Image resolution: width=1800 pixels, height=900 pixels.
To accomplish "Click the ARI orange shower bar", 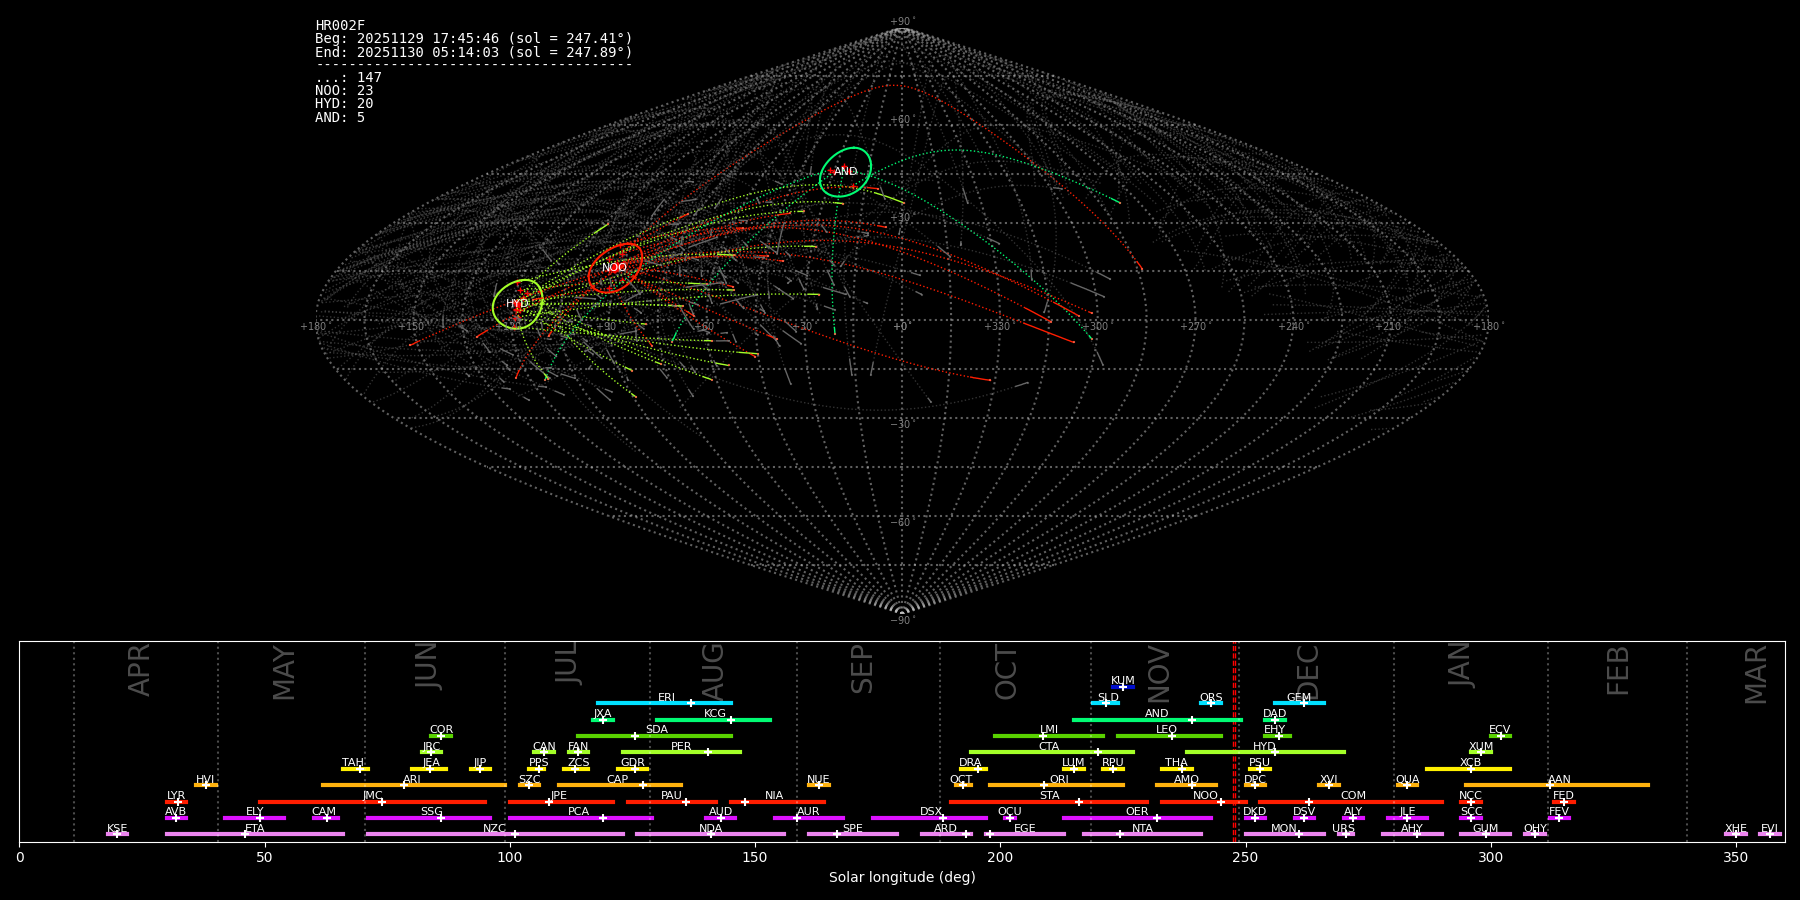I will pyautogui.click(x=414, y=785).
